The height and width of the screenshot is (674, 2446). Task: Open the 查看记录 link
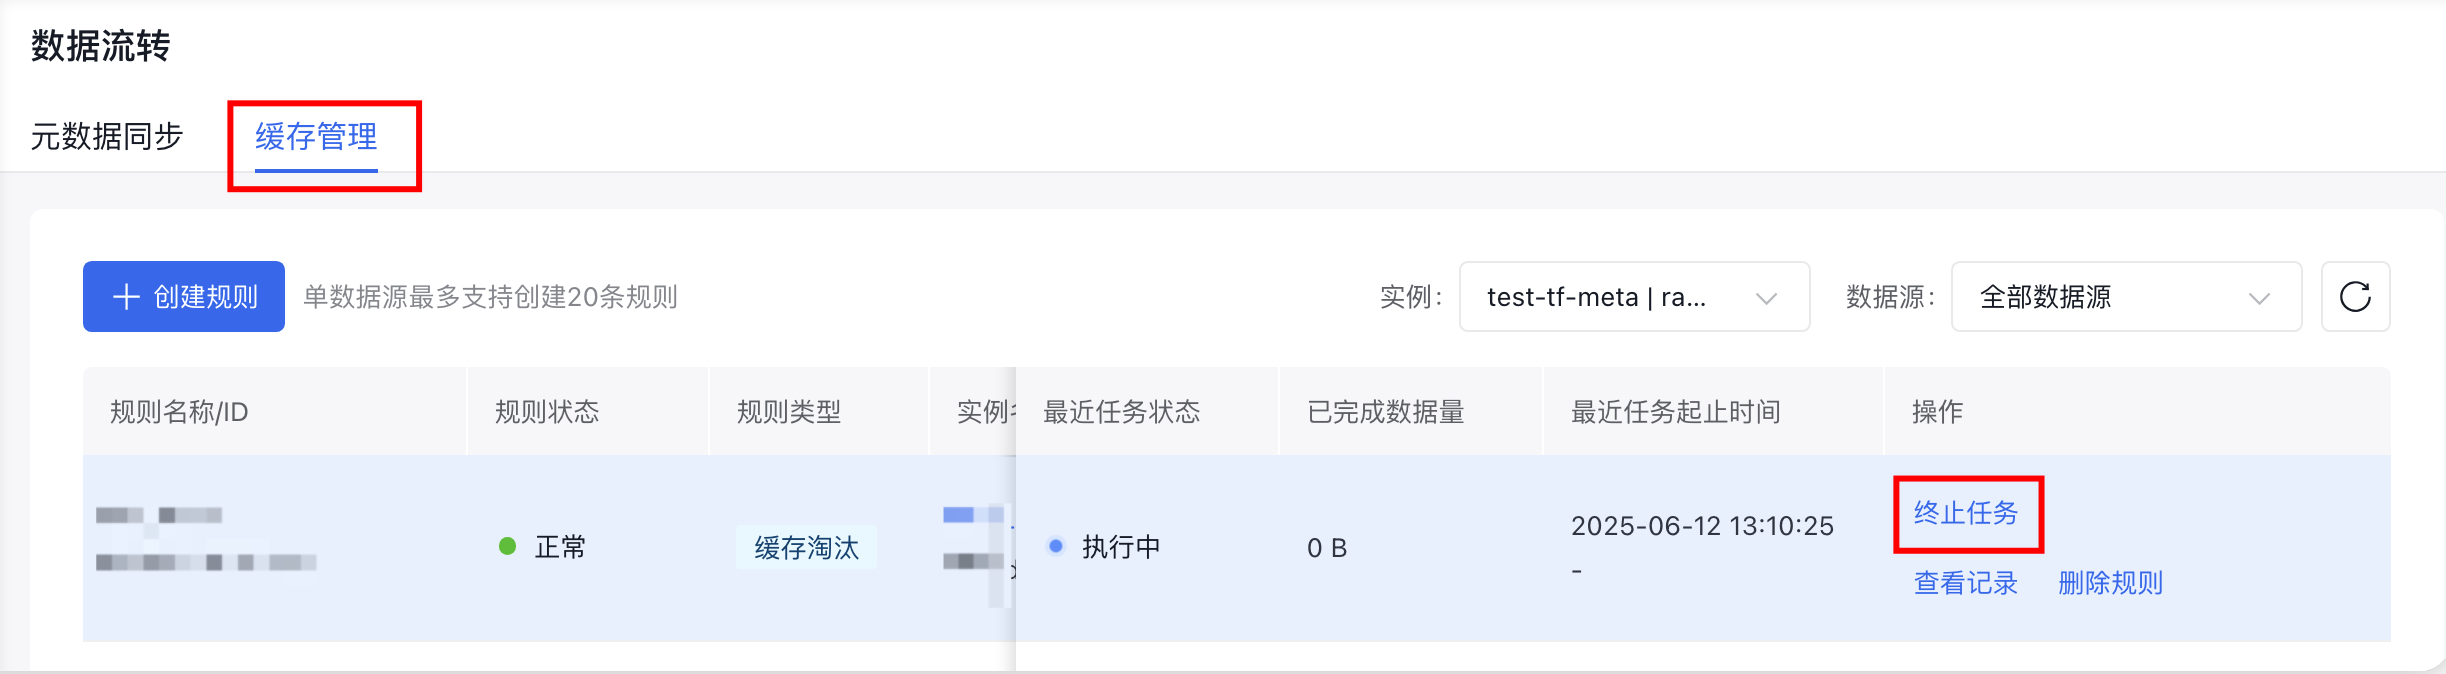pos(1966,583)
